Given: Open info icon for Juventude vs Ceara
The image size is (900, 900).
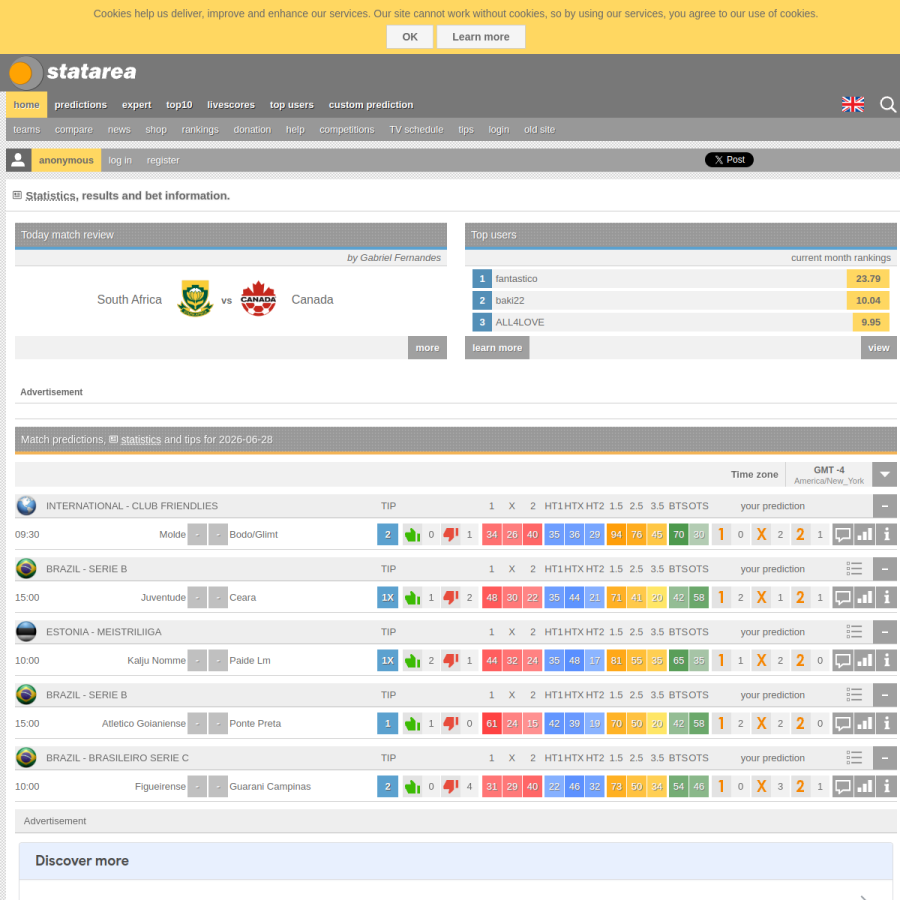Looking at the screenshot, I should 887,598.
